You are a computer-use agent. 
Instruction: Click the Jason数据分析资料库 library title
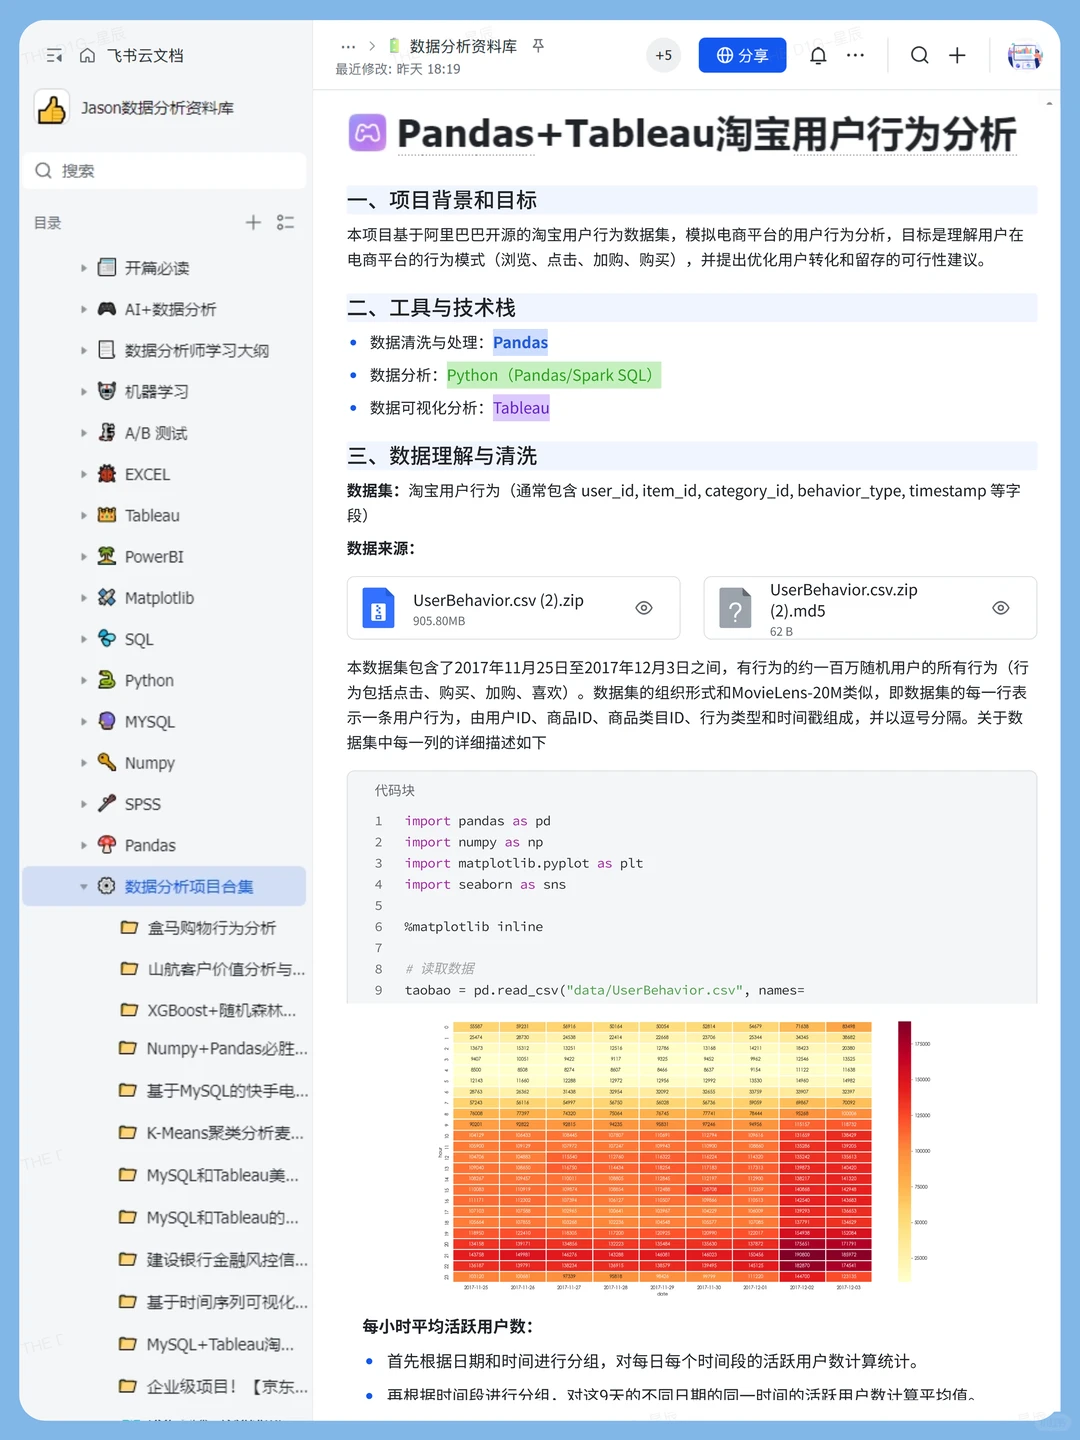pyautogui.click(x=157, y=108)
